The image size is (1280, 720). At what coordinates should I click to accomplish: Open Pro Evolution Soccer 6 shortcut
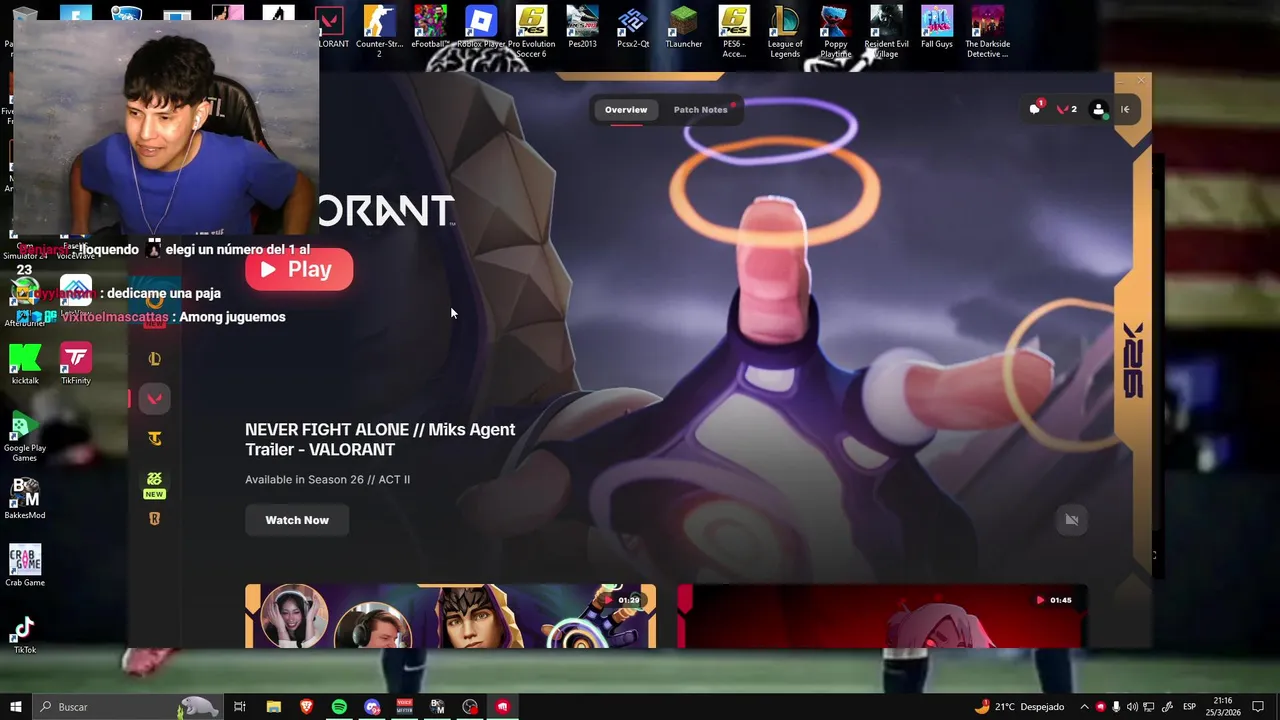tap(531, 32)
